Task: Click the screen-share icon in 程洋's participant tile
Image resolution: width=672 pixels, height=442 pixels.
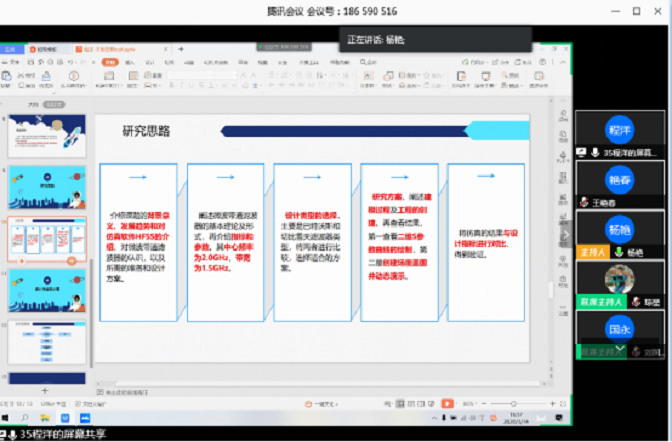Action: pyautogui.click(x=582, y=152)
